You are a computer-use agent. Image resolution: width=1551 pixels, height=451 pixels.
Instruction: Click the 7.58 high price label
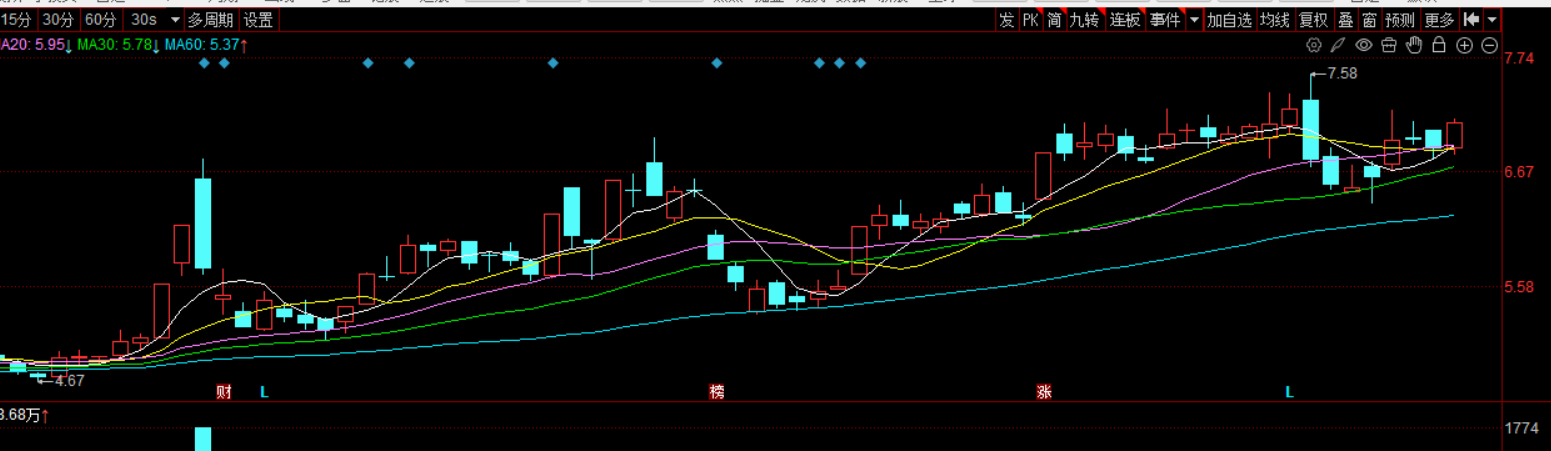click(1343, 74)
